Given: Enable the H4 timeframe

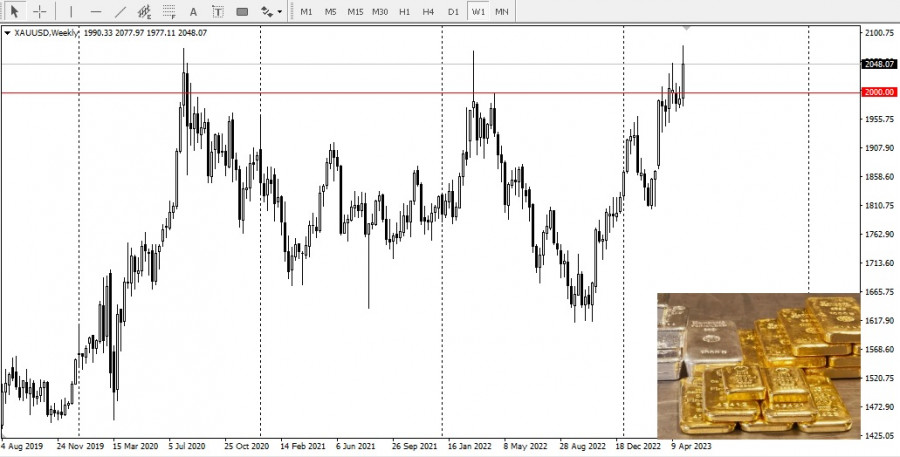Looking at the screenshot, I should 428,11.
